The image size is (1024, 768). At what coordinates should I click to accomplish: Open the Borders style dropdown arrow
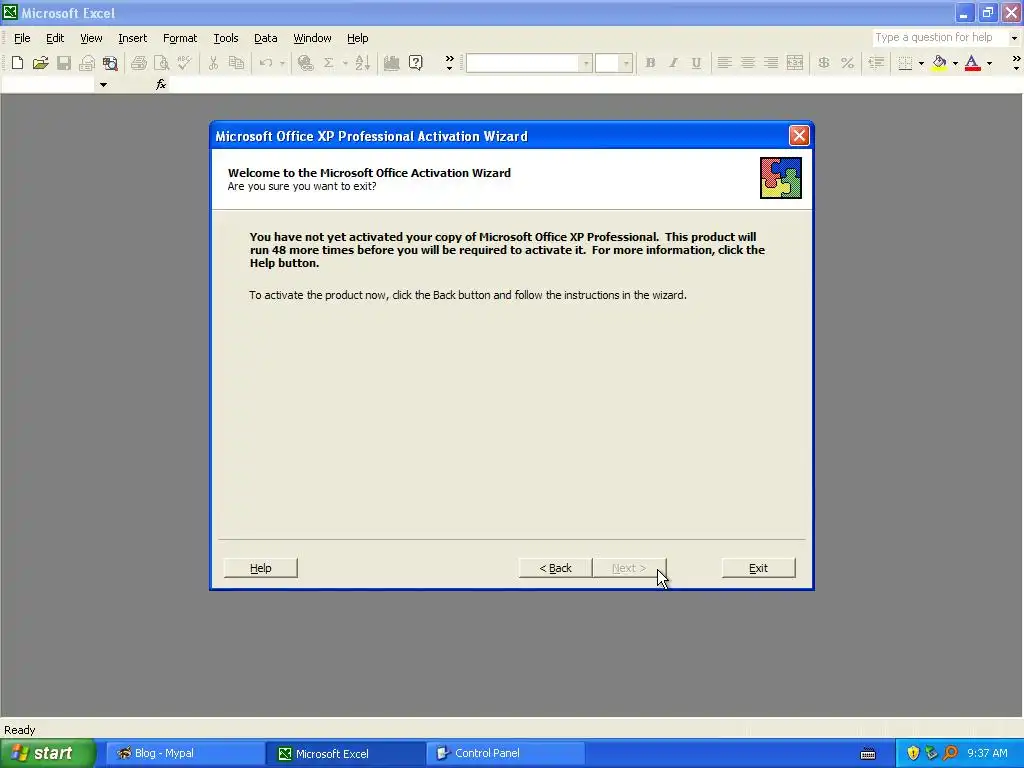921,63
